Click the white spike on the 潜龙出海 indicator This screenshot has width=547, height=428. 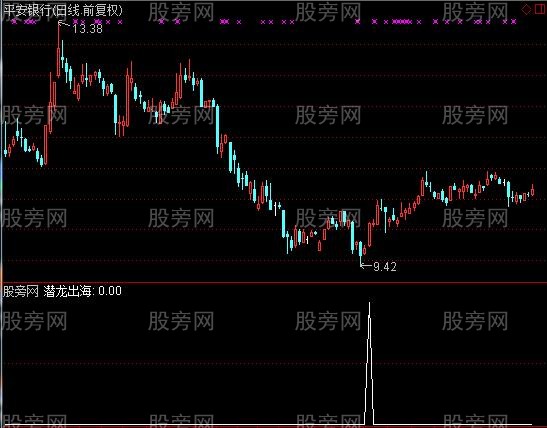coord(369,363)
